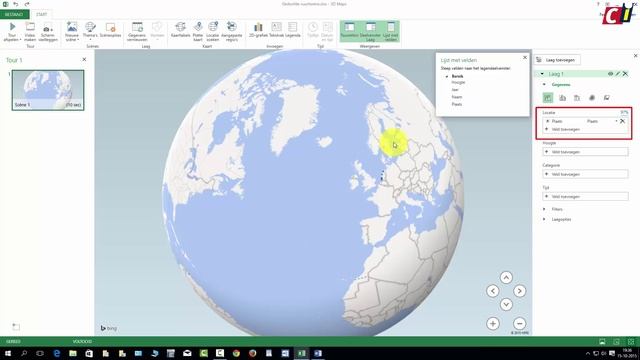
Task: Toggle the Lijst met velden window
Action: [x=391, y=32]
